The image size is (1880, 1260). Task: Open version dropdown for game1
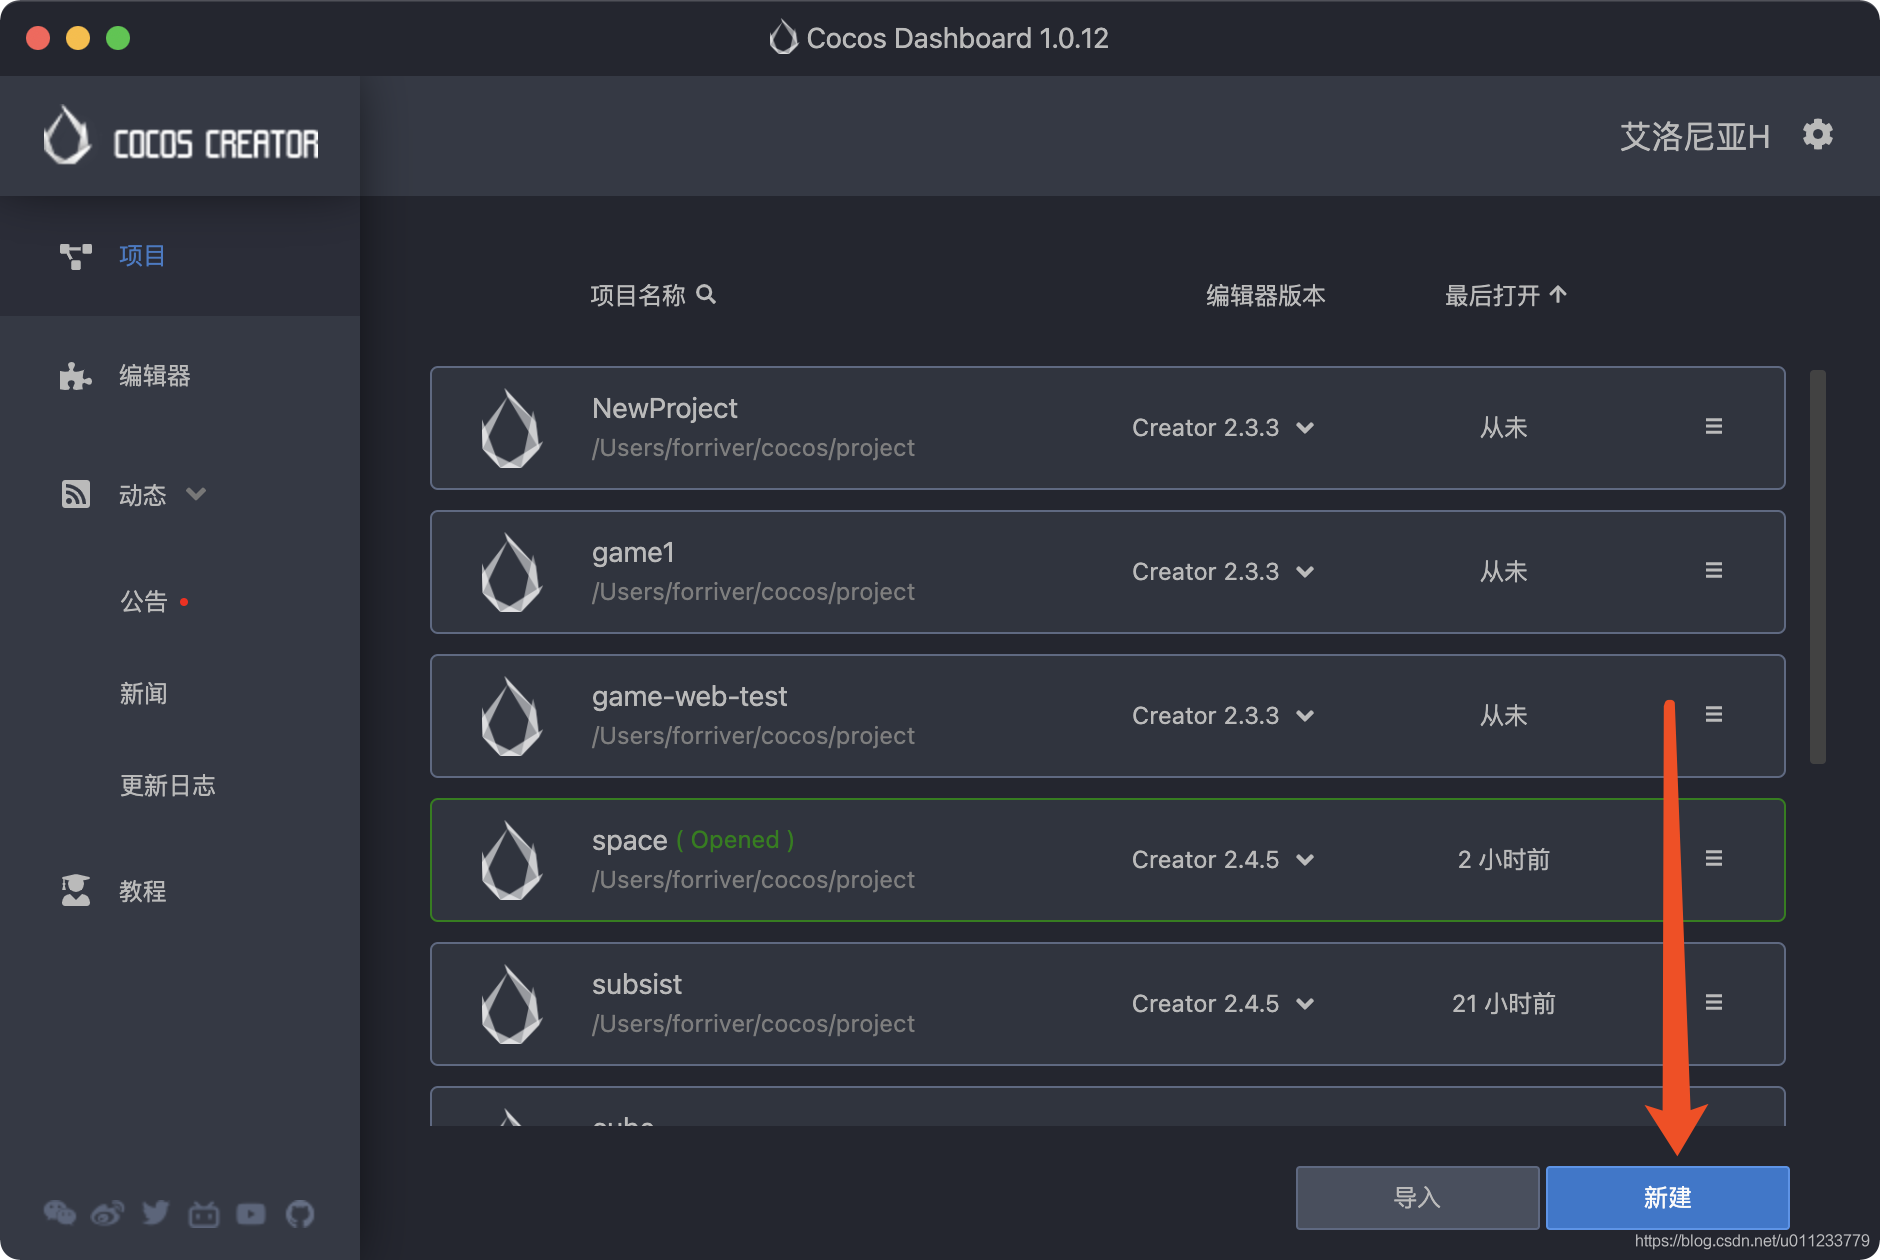point(1305,572)
